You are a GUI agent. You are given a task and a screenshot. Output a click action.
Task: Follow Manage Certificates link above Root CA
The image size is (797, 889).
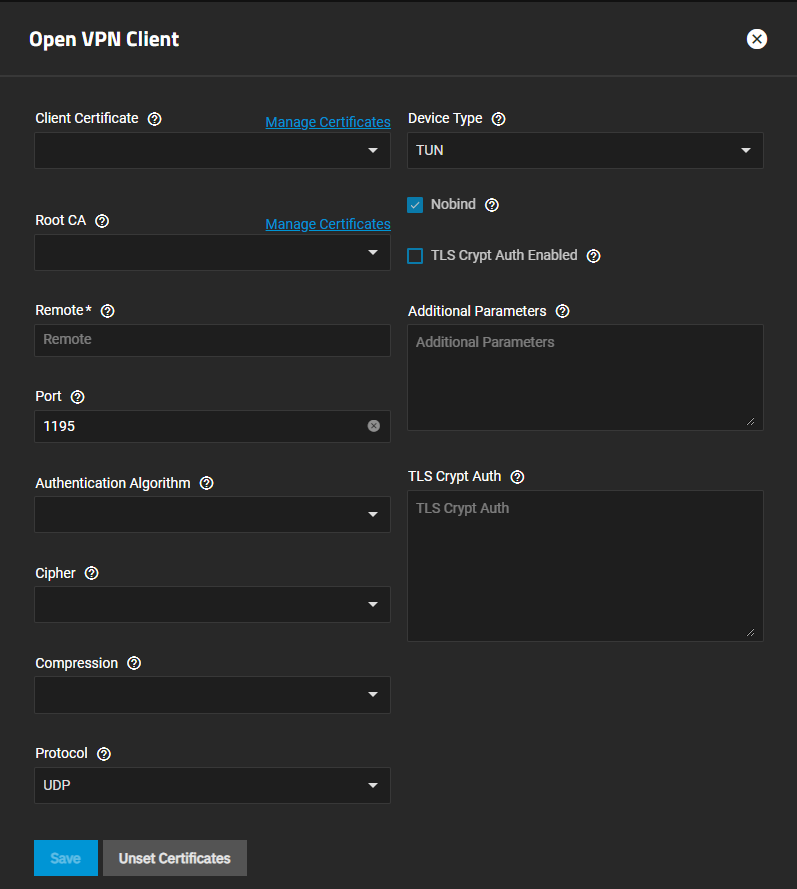click(328, 224)
